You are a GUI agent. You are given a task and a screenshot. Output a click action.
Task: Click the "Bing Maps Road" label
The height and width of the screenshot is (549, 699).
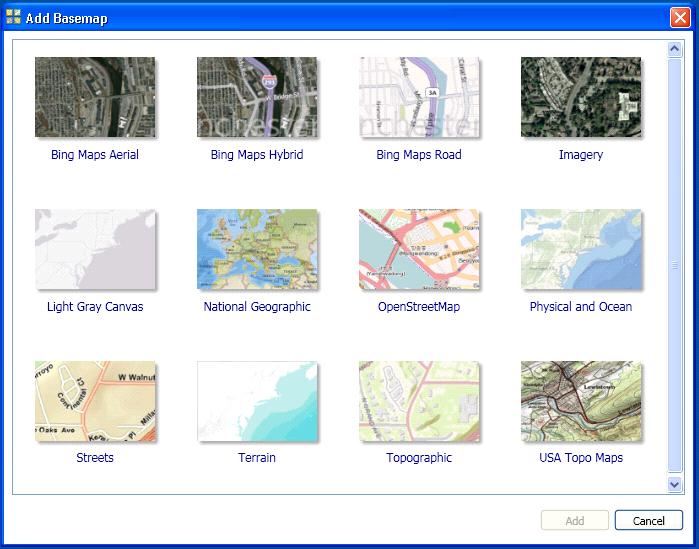coord(419,155)
